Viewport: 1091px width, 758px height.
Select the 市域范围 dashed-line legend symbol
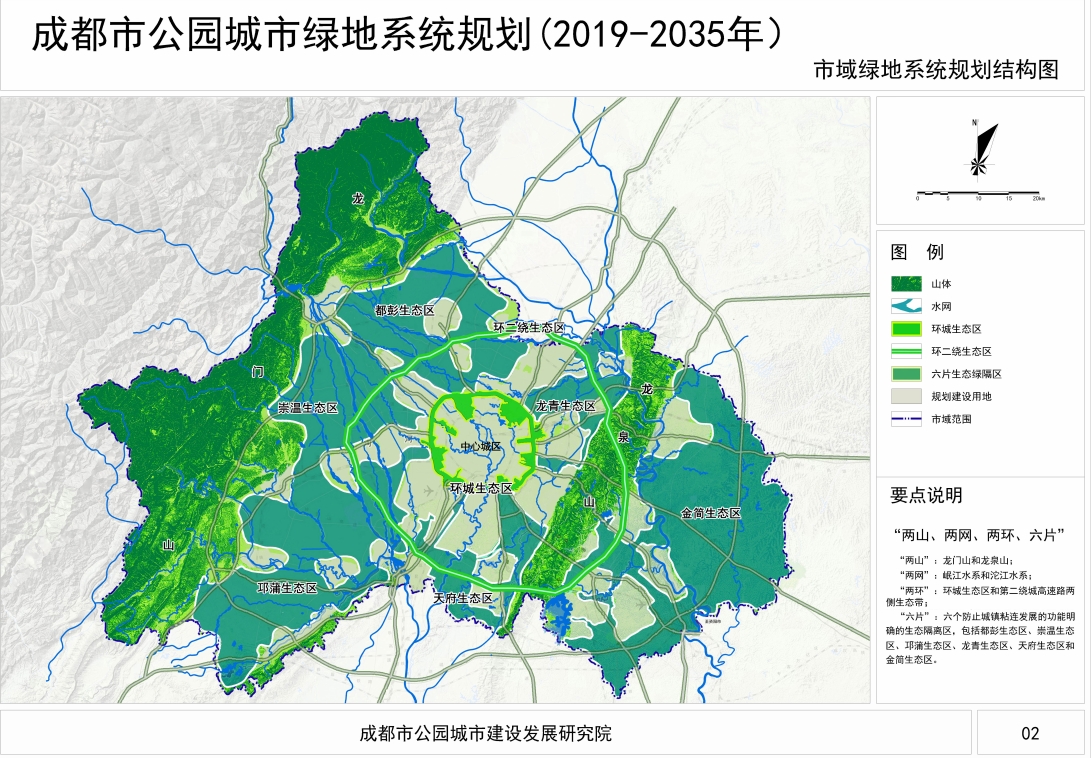pos(906,420)
